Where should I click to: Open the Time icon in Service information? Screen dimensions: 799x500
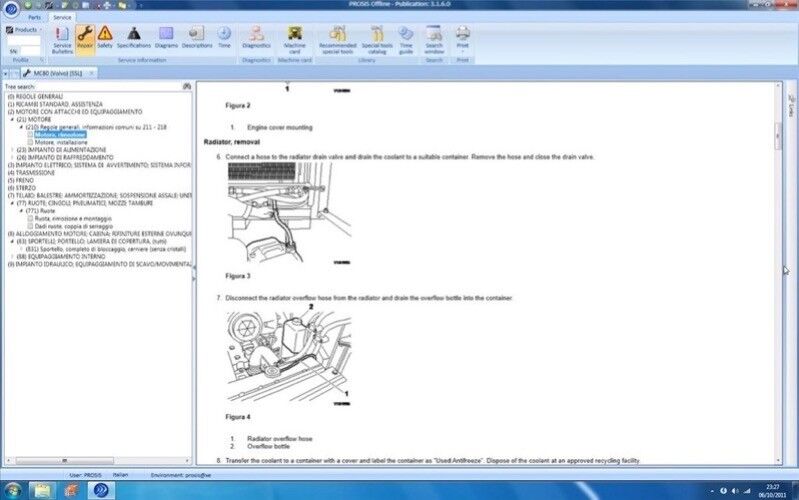(223, 38)
